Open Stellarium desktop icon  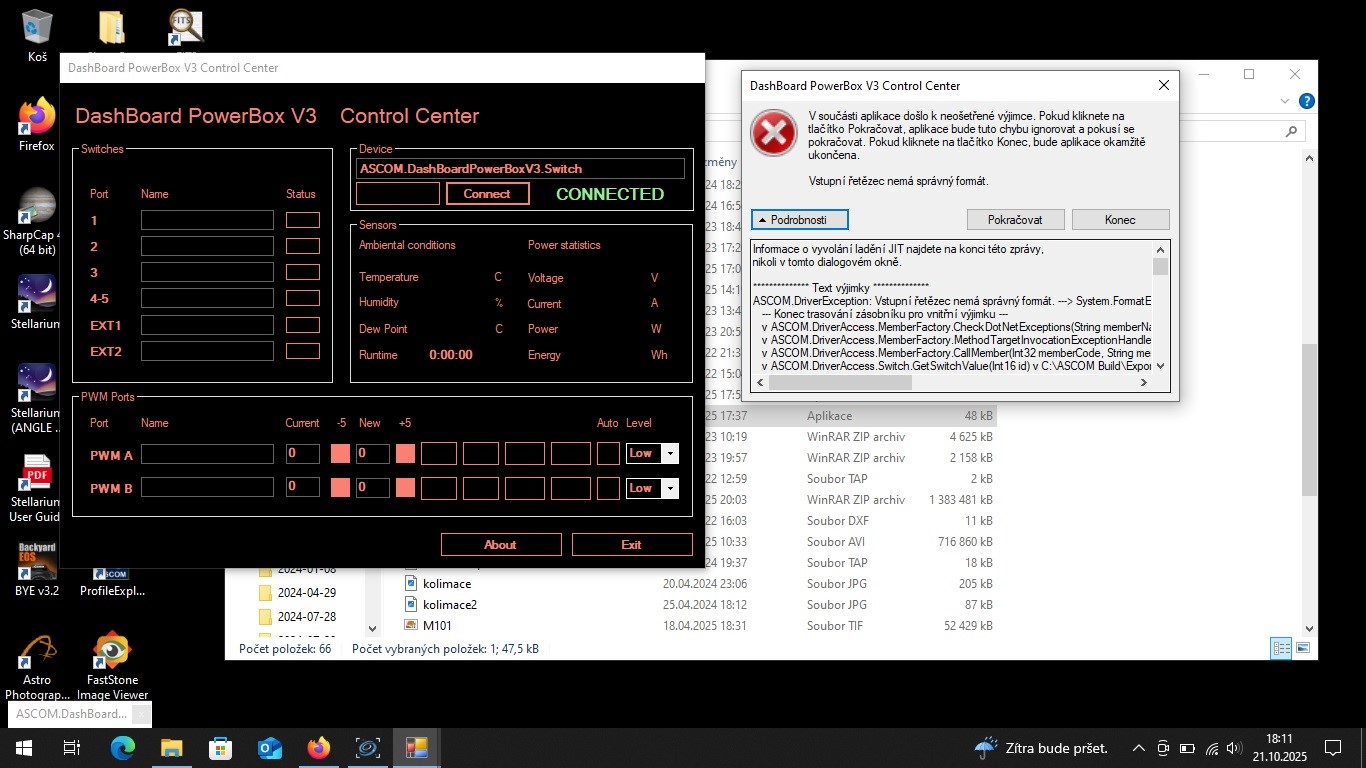(37, 296)
